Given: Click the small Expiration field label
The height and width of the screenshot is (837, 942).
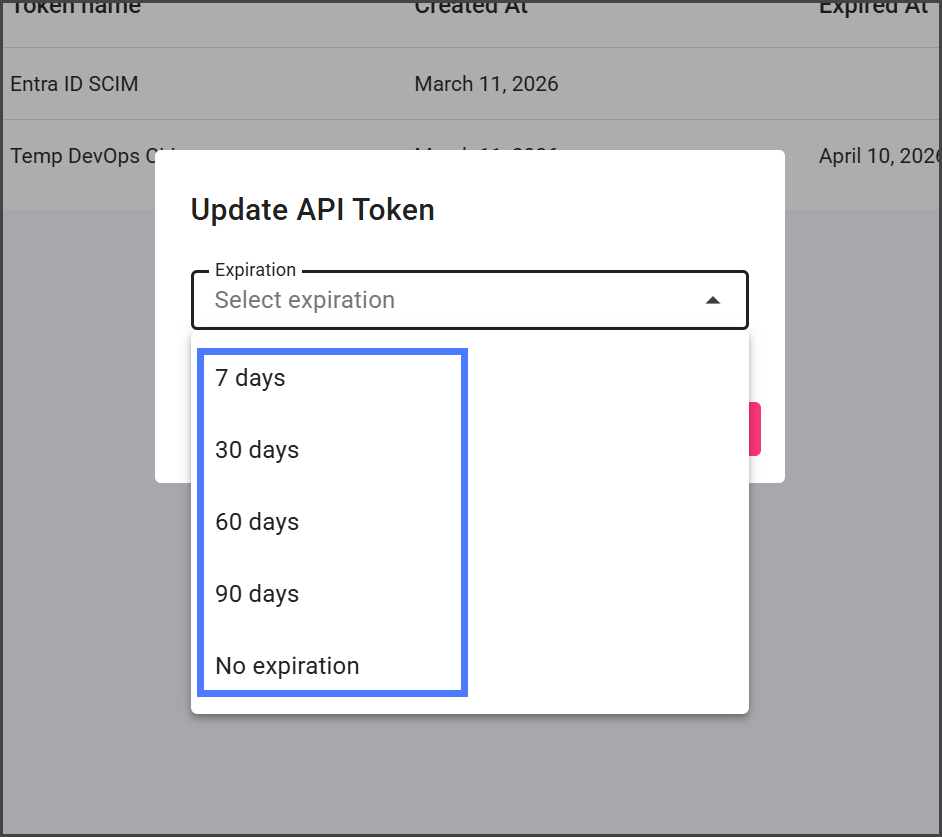Looking at the screenshot, I should (x=255, y=270).
